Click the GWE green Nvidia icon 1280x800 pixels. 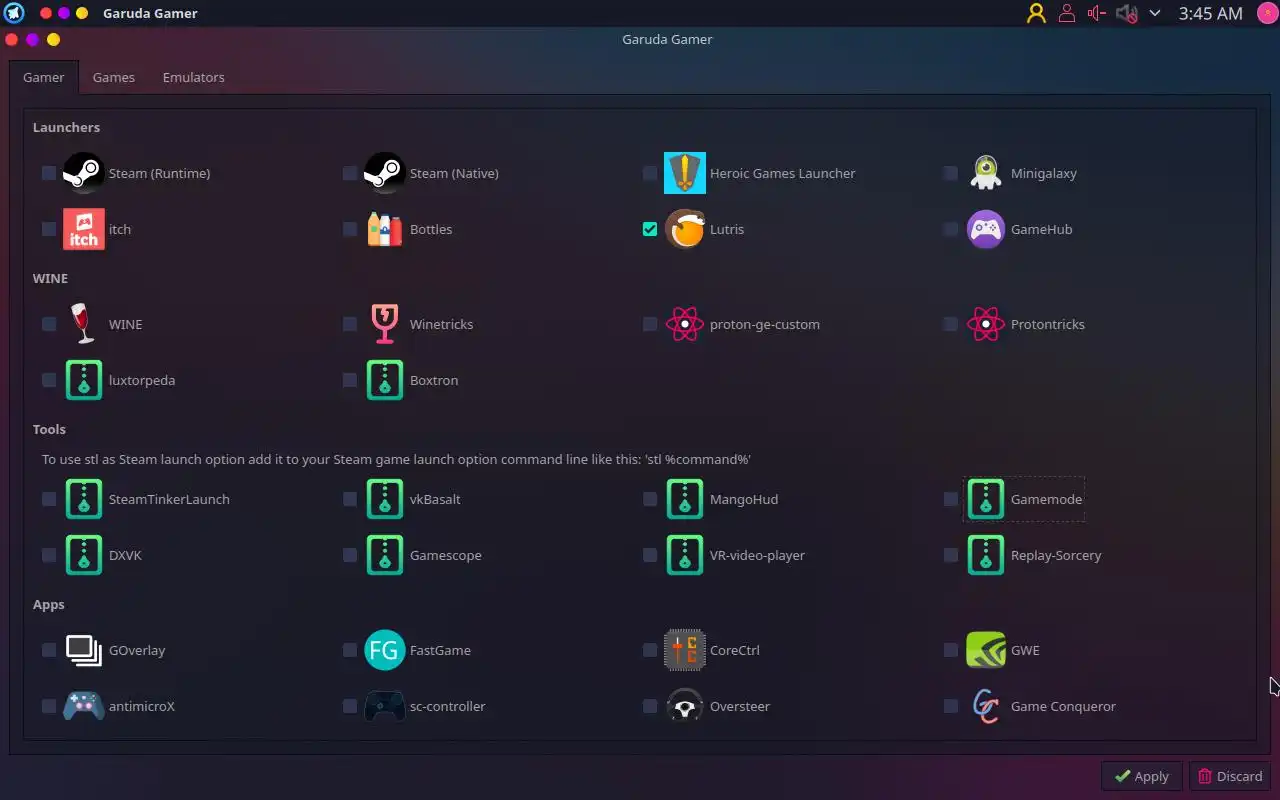tap(986, 650)
